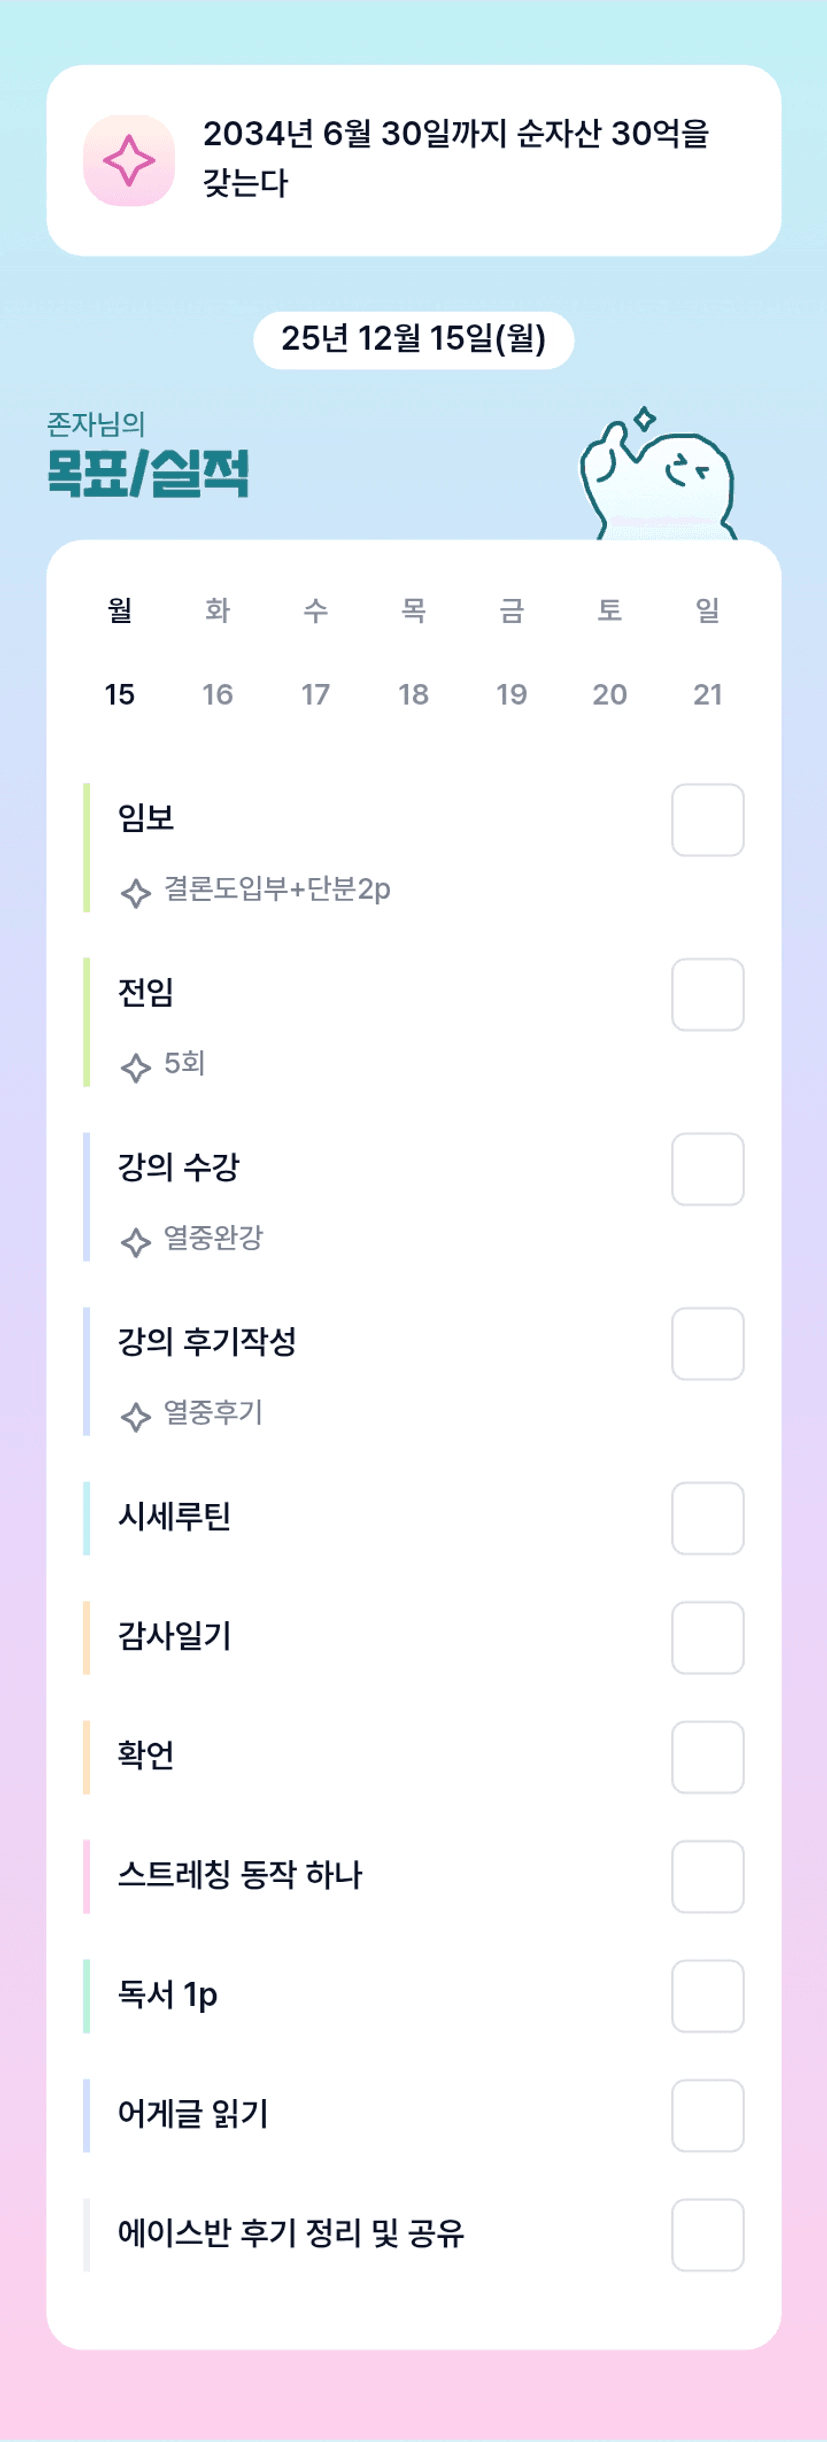Check the 임보 task checkbox
Viewport: 827px width, 2442px height.
click(707, 820)
